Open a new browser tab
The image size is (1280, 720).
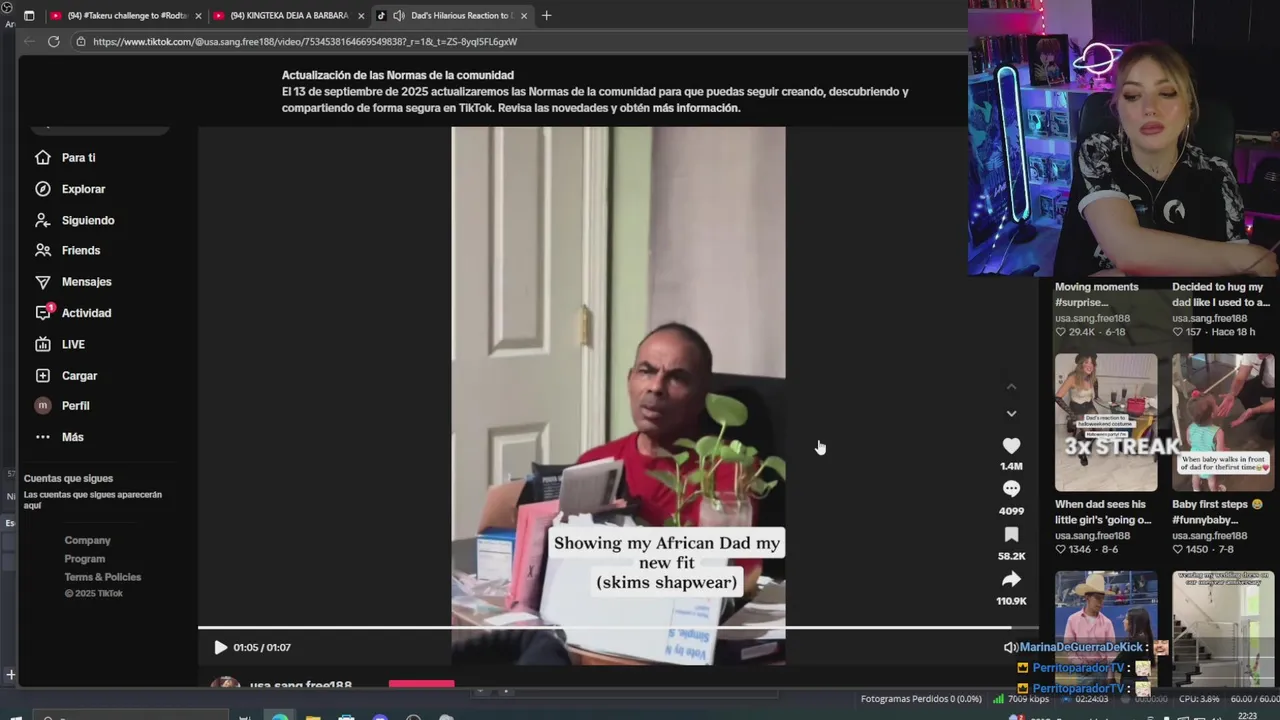pos(546,15)
